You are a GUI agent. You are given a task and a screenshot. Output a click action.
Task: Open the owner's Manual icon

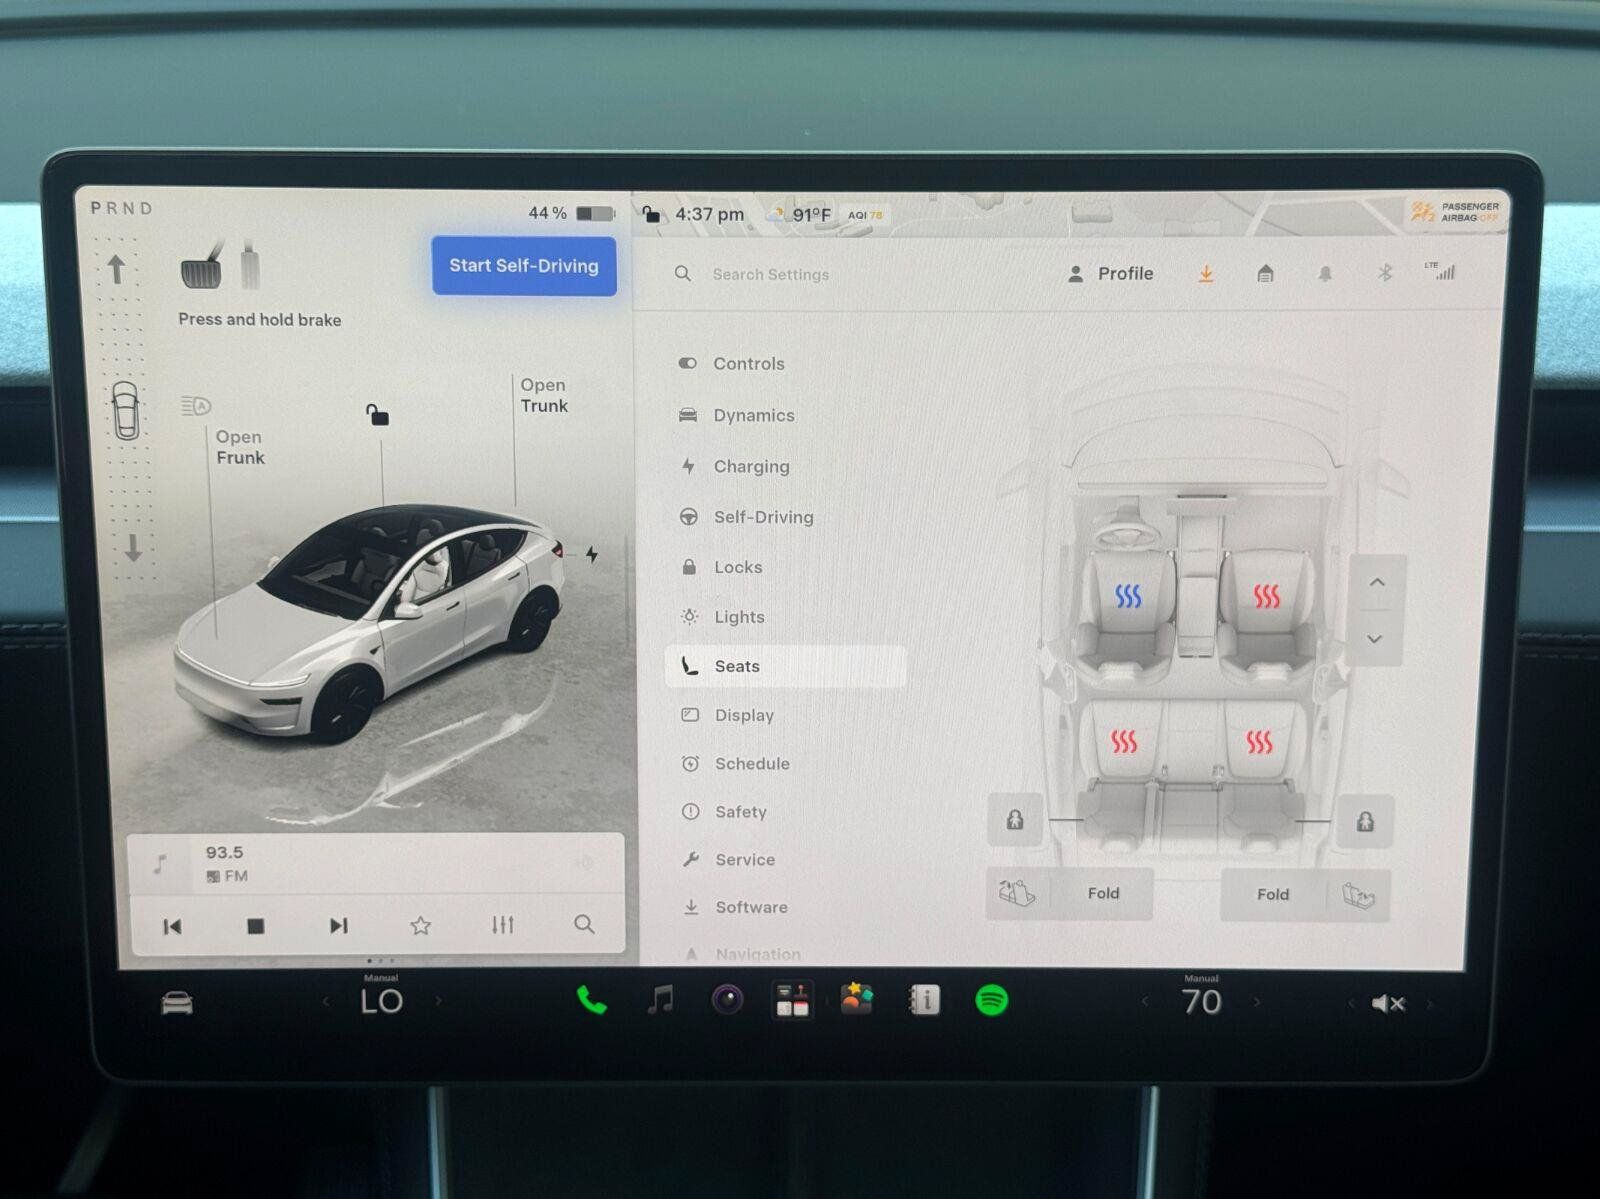click(924, 999)
